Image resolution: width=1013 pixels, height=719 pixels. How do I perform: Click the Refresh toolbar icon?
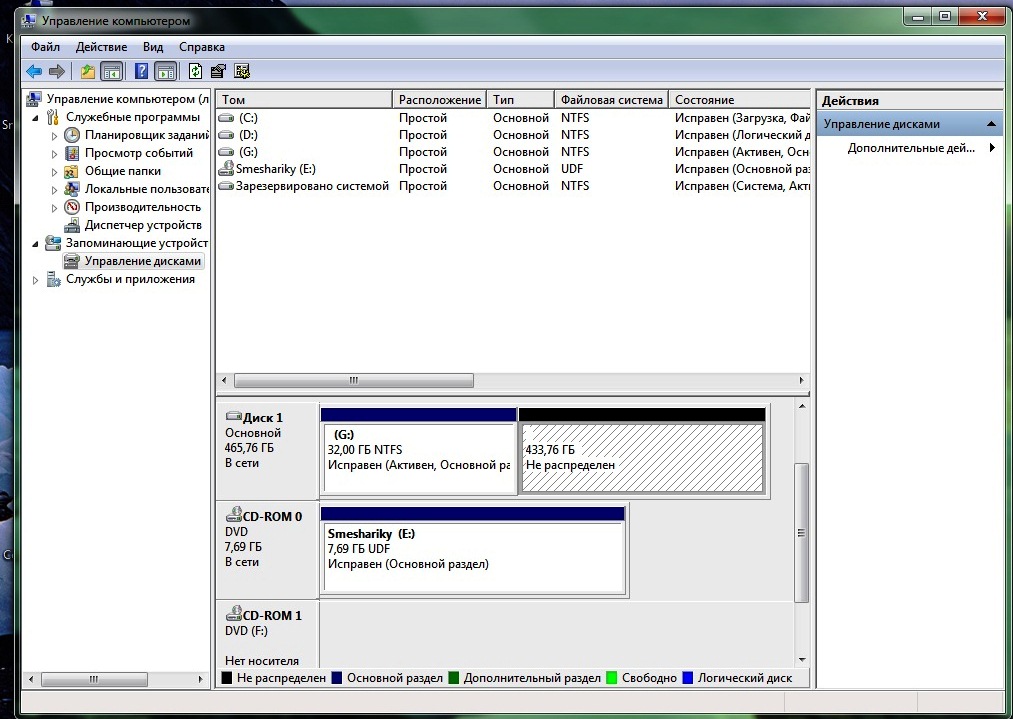point(195,71)
